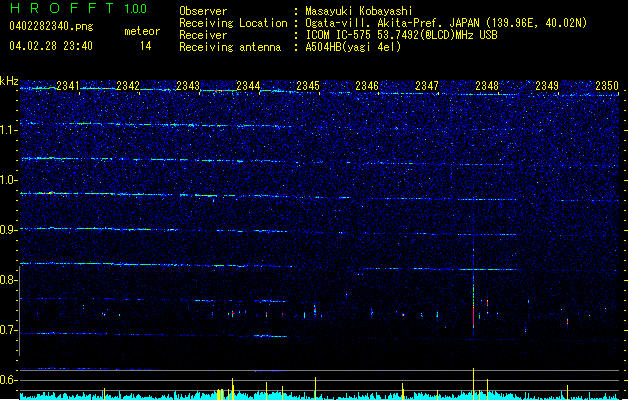Click the 2343 time marker

point(188,85)
